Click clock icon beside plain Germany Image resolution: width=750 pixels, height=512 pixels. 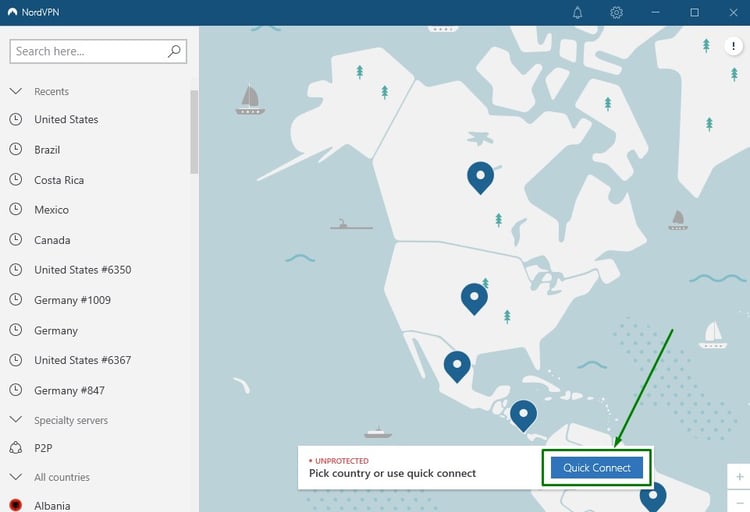click(x=16, y=330)
